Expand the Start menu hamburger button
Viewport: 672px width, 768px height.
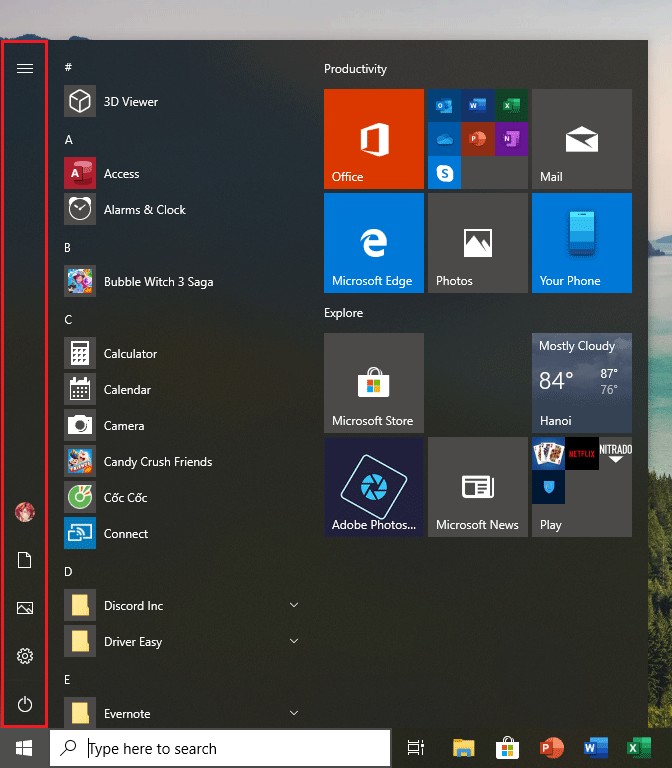25,68
